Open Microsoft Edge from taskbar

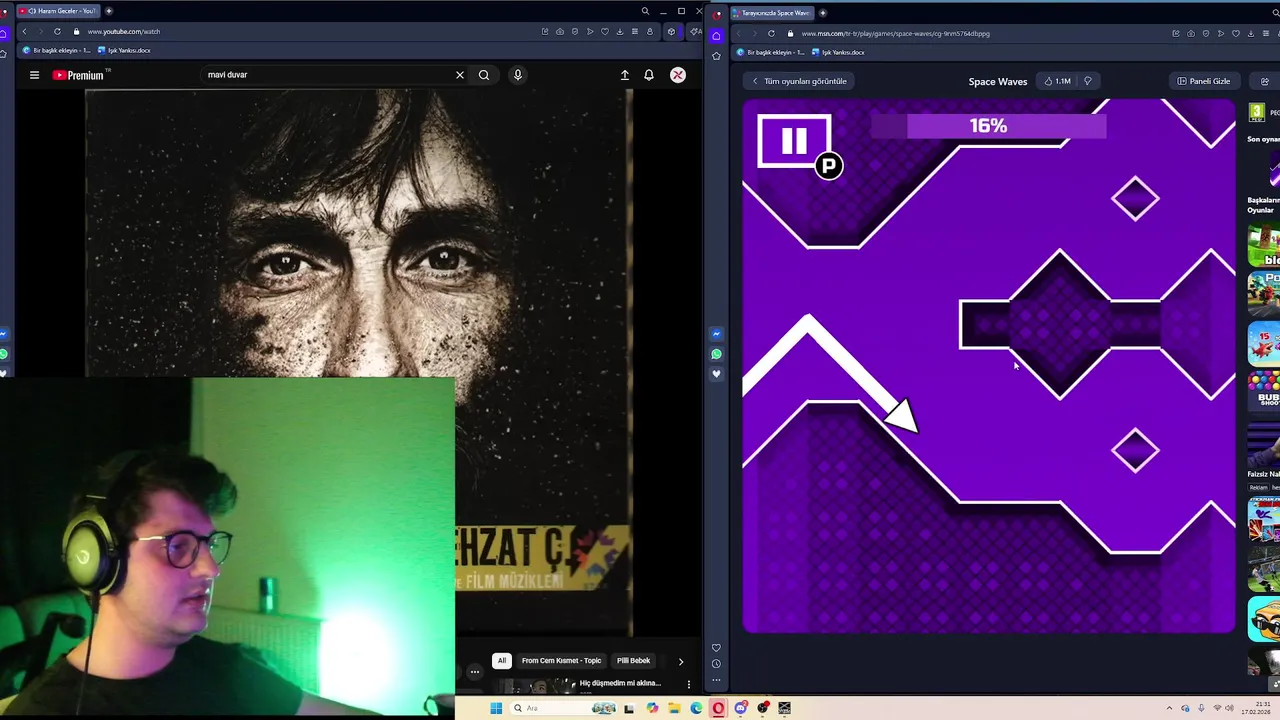pos(697,708)
